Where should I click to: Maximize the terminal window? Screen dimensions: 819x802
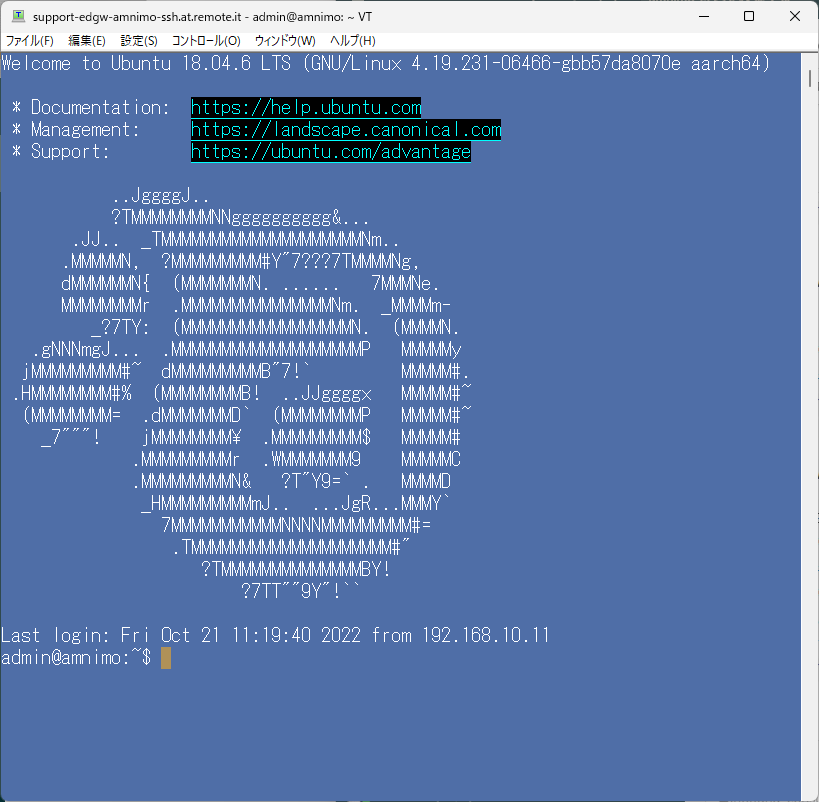(x=749, y=16)
